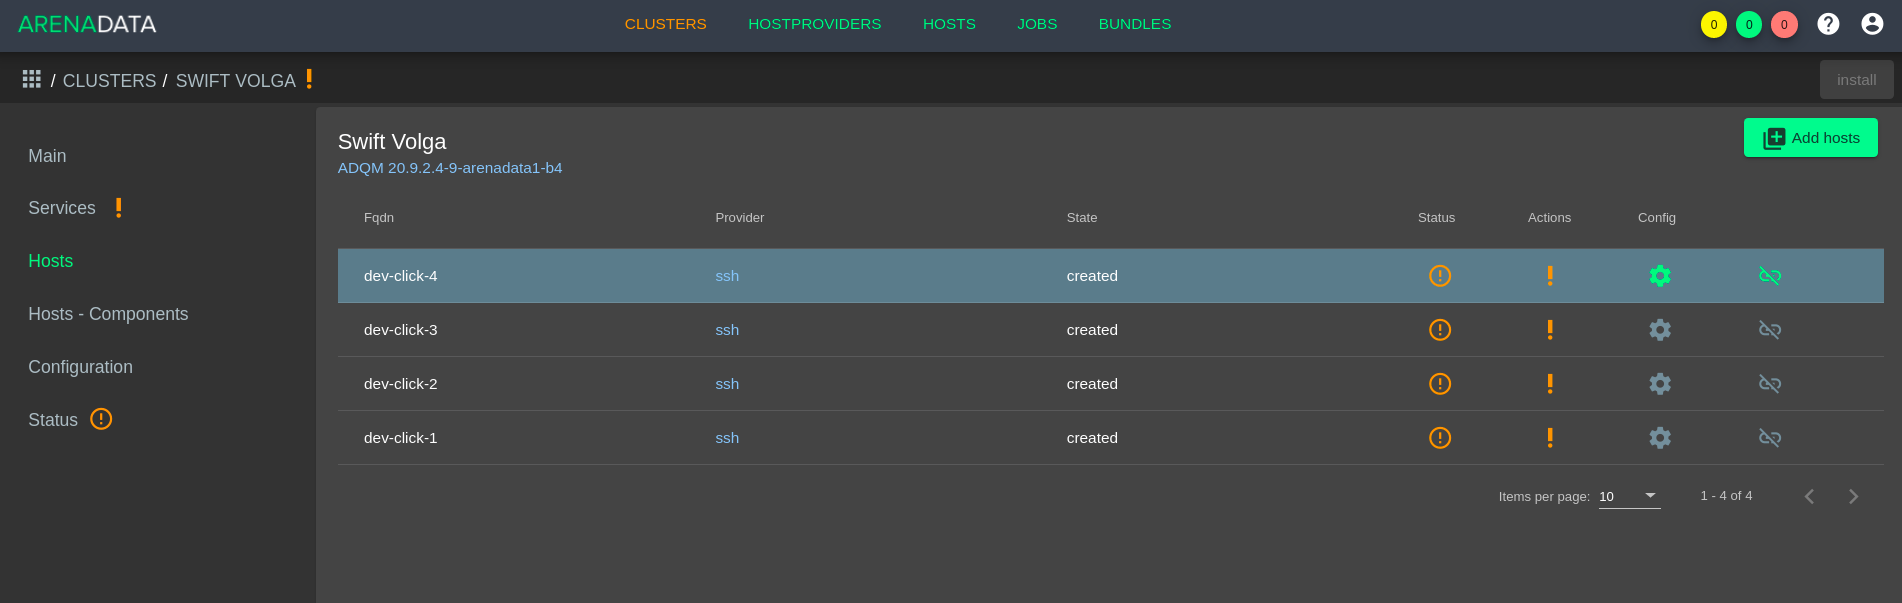Open ssh provider link for dev-click-1
This screenshot has width=1902, height=603.
727,438
